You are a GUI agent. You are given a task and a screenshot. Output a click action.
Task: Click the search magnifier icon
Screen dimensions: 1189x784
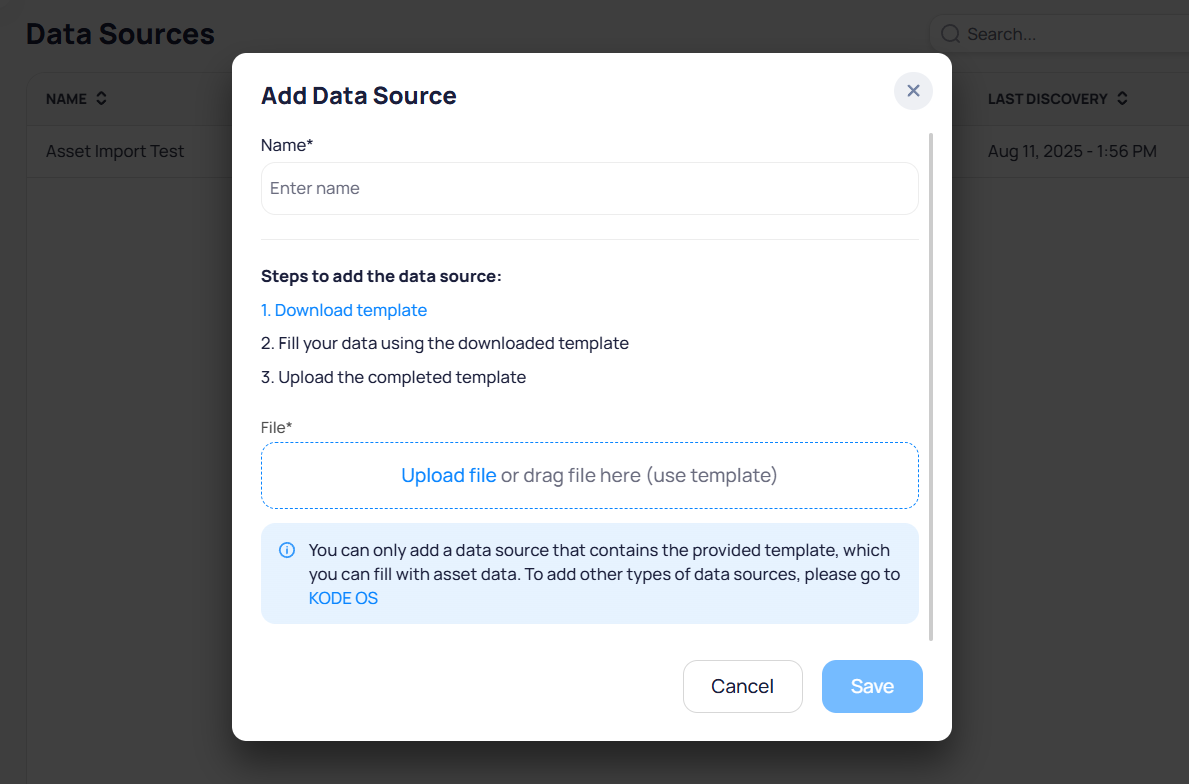coord(951,34)
